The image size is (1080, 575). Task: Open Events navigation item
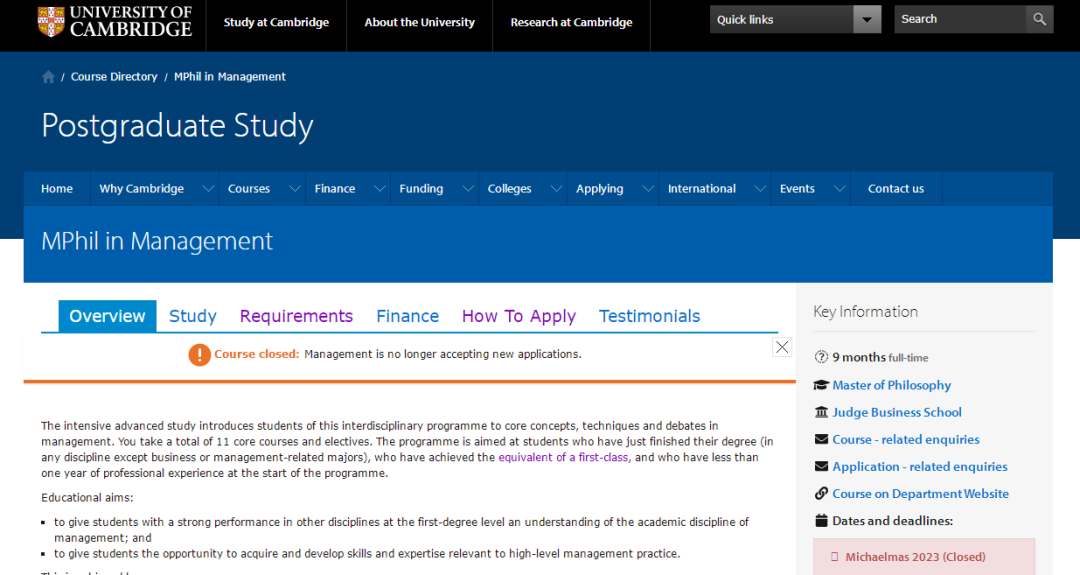point(797,189)
